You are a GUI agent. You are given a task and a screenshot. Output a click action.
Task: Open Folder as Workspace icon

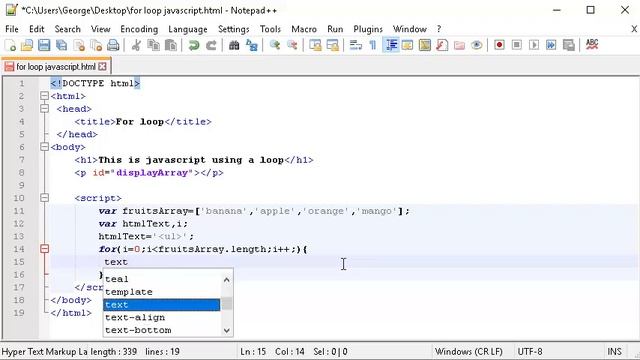point(460,45)
